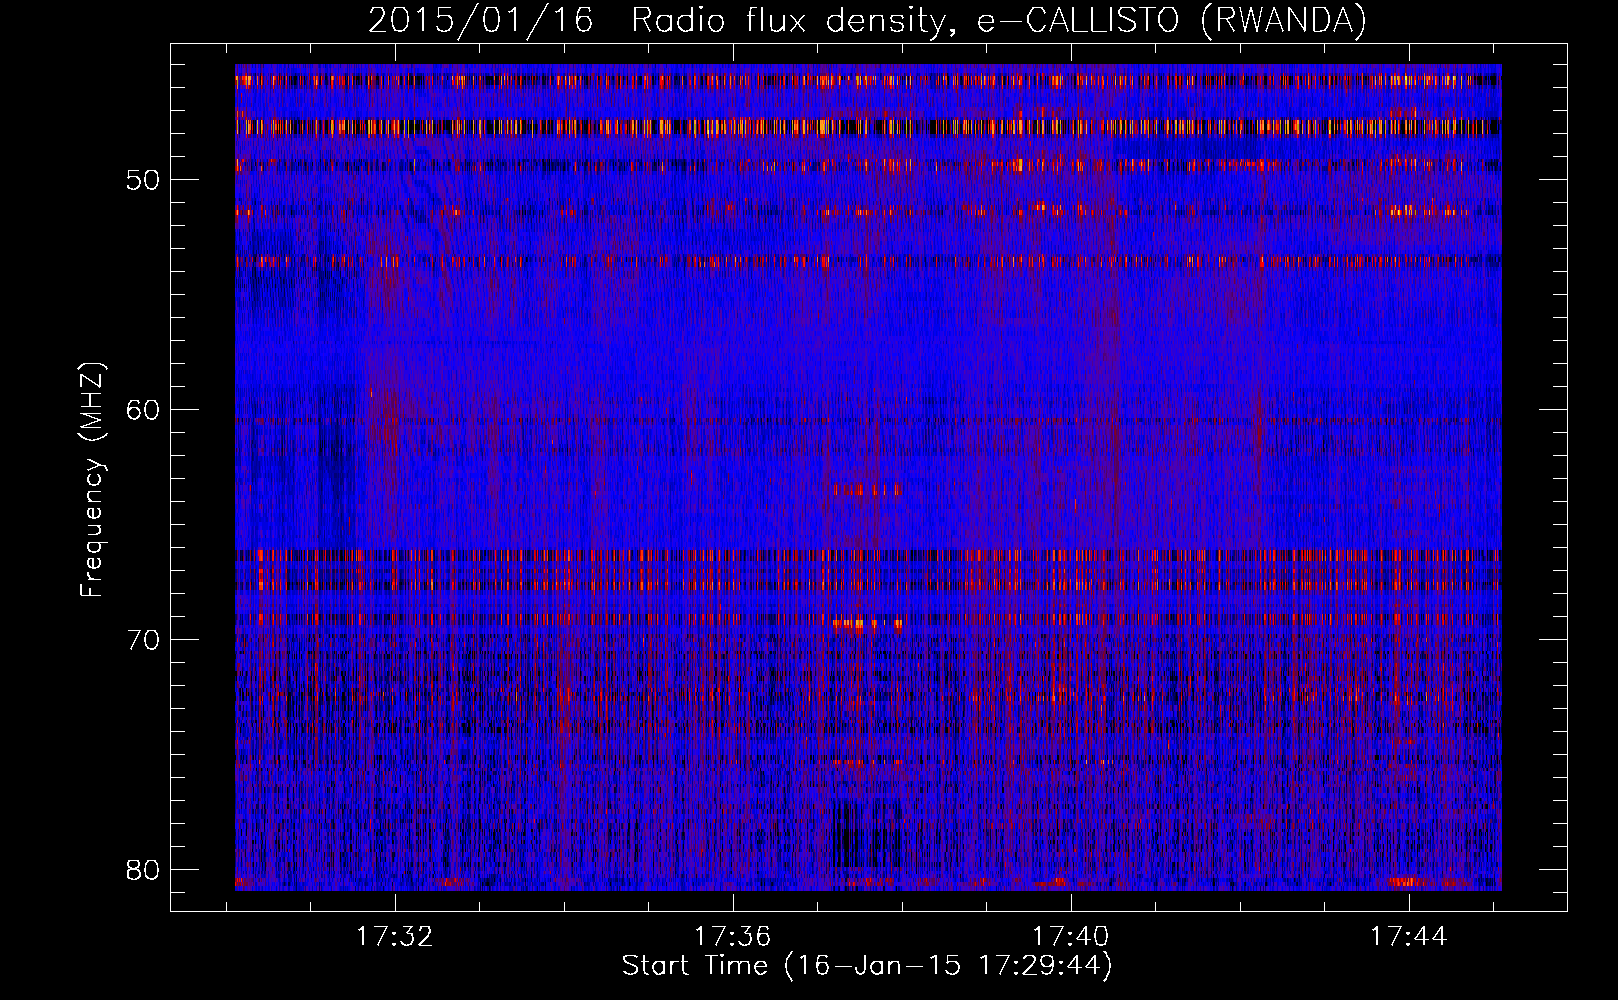The height and width of the screenshot is (1000, 1618).
Task: Click the plot title '2015/01/16 Radio flux density'
Action: click(x=867, y=20)
